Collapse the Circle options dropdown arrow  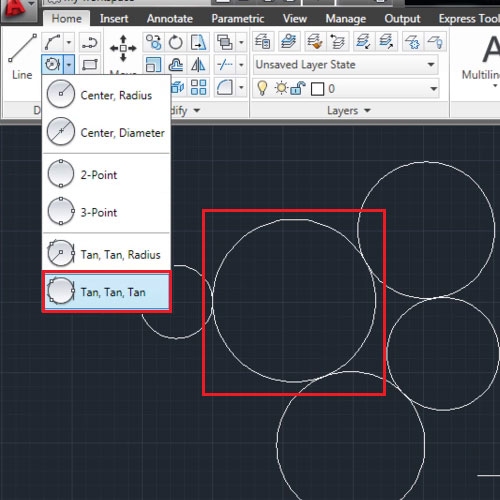click(69, 64)
